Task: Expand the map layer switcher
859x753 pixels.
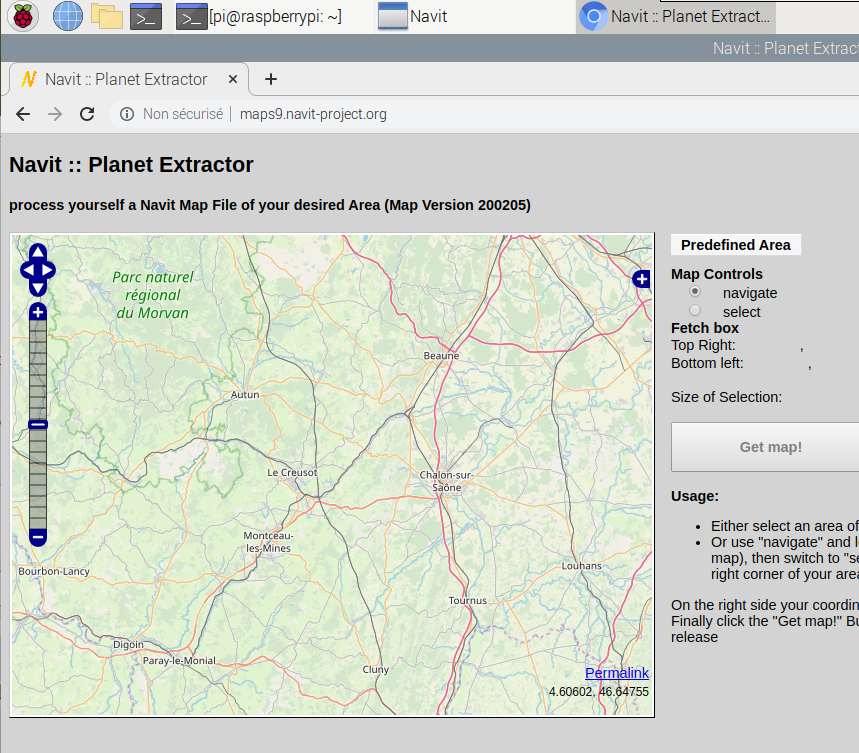Action: click(642, 279)
